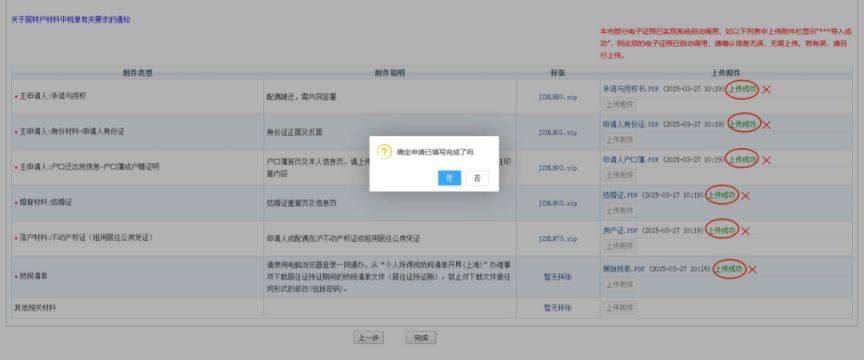Click 上传附件 in the 户口簿 row
The height and width of the screenshot is (360, 864).
pyautogui.click(x=620, y=175)
